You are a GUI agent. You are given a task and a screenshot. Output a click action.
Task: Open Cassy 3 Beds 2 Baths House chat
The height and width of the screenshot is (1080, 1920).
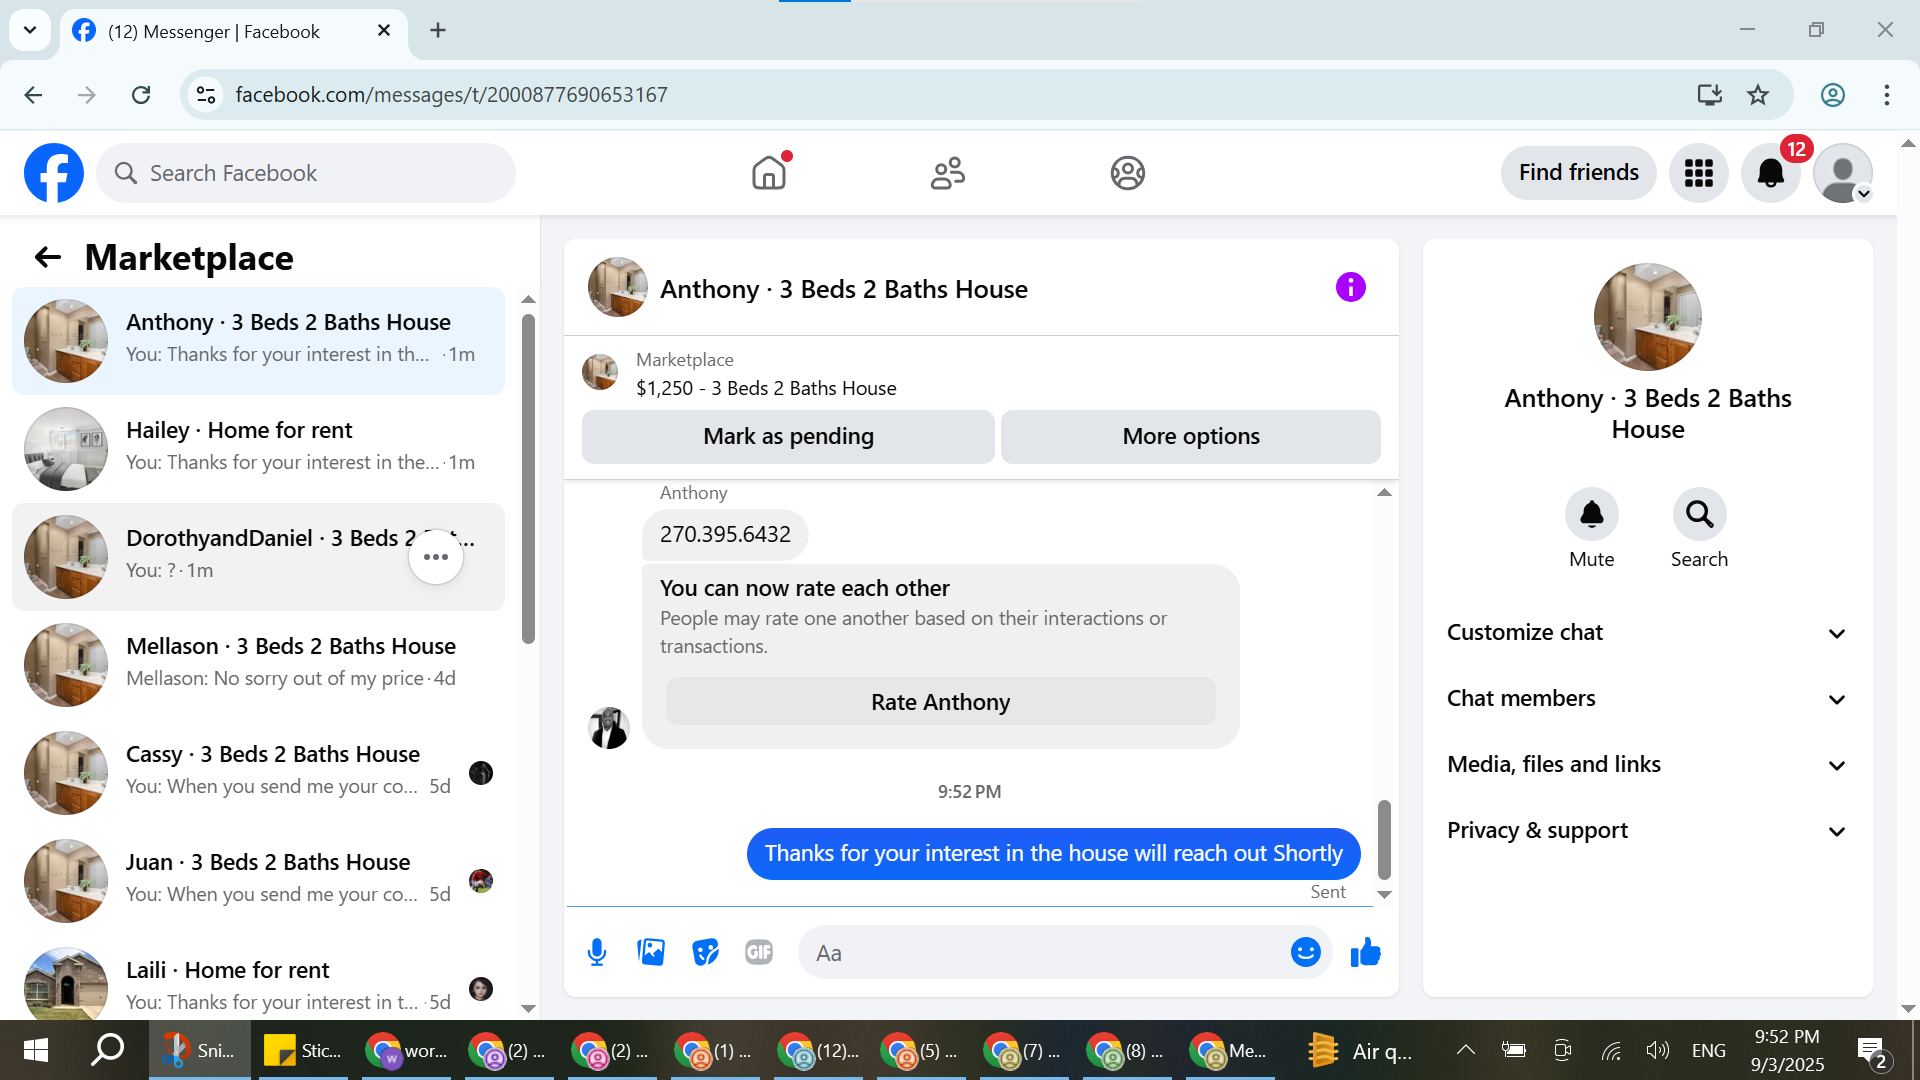pyautogui.click(x=258, y=773)
